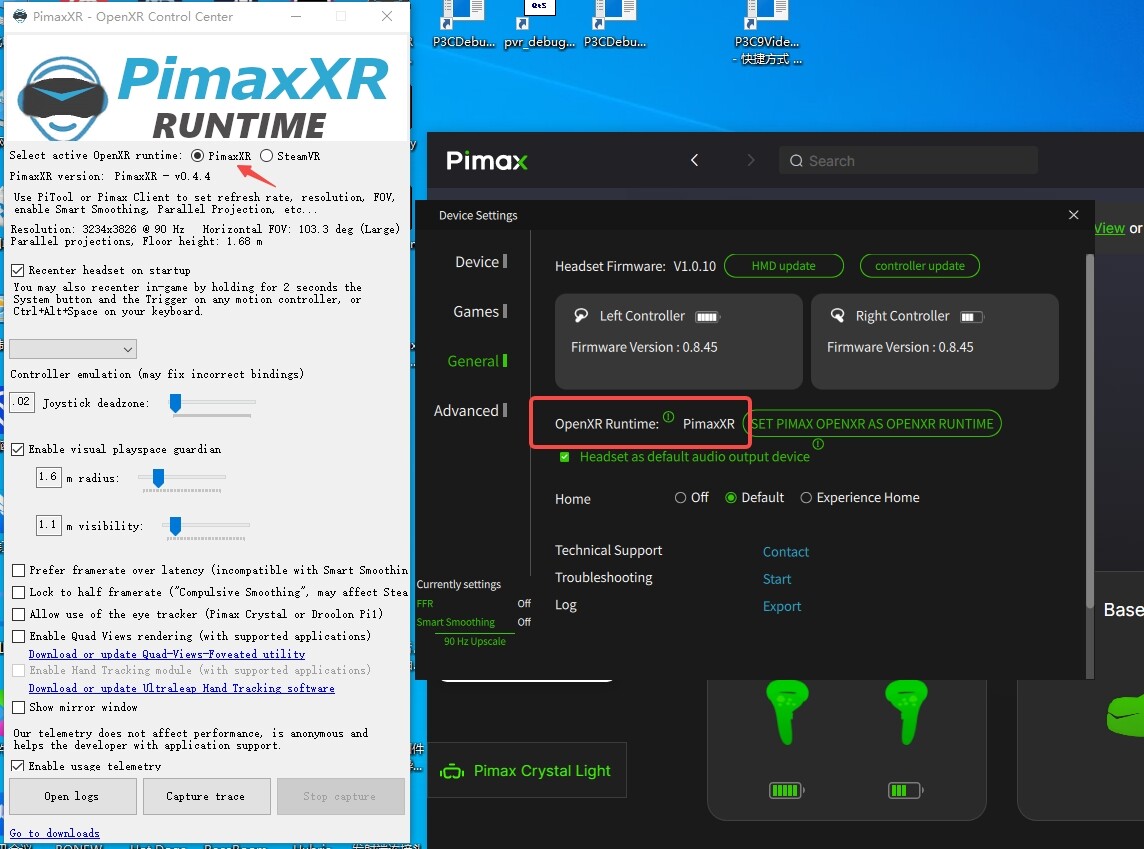Click the search magnifier icon
1144x849 pixels.
coord(796,161)
